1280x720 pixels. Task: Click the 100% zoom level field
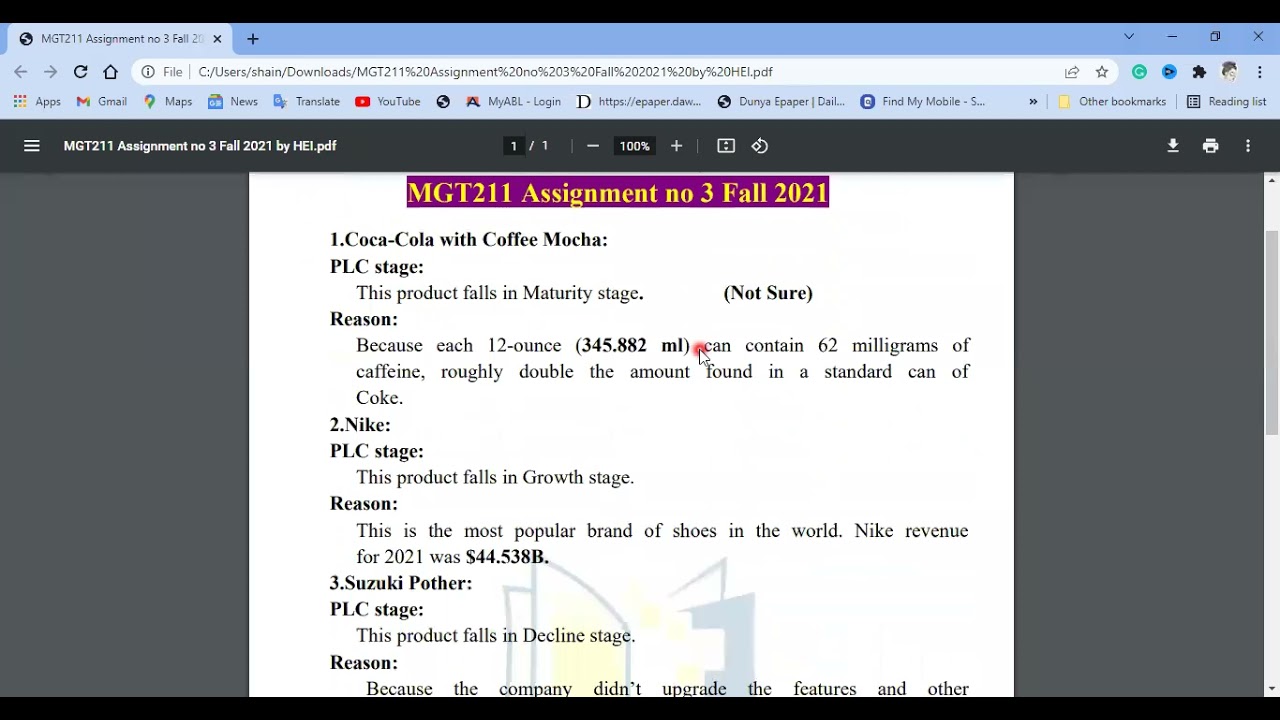(x=634, y=146)
